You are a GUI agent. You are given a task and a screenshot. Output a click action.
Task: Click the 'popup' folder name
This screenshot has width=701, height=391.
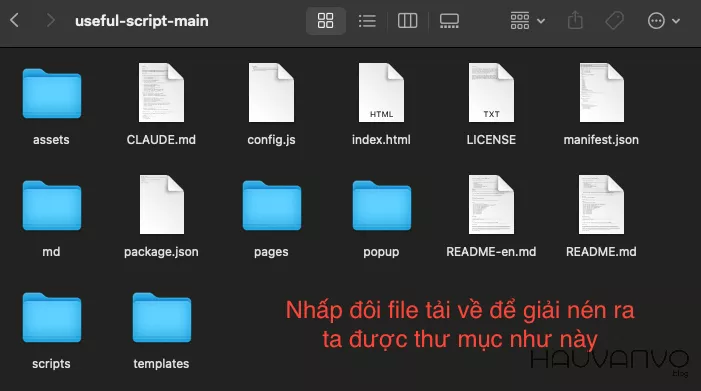381,252
